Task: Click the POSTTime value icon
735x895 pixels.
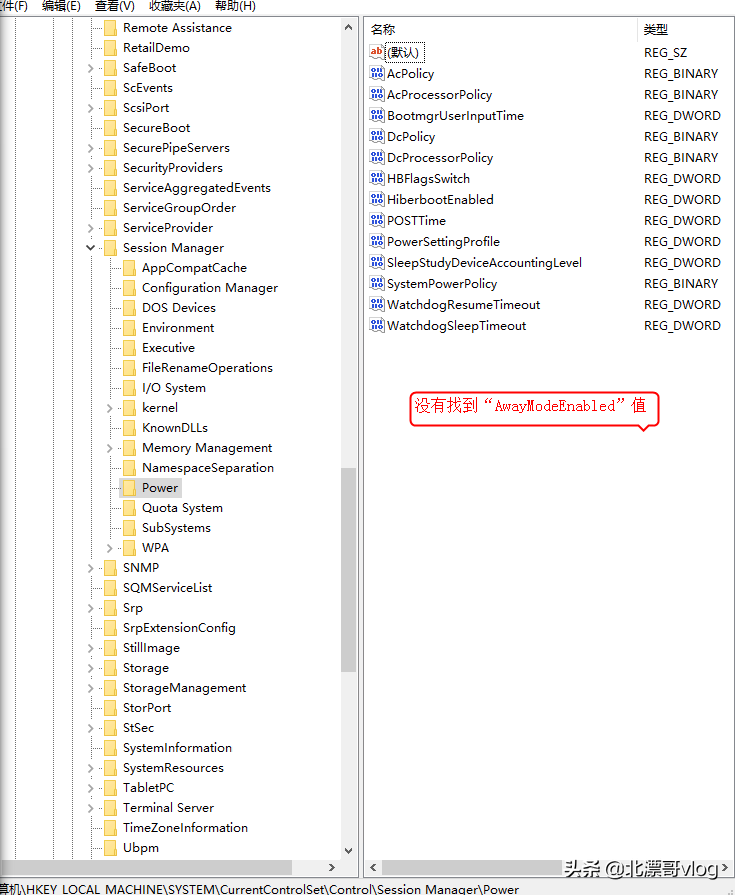Action: (x=377, y=220)
